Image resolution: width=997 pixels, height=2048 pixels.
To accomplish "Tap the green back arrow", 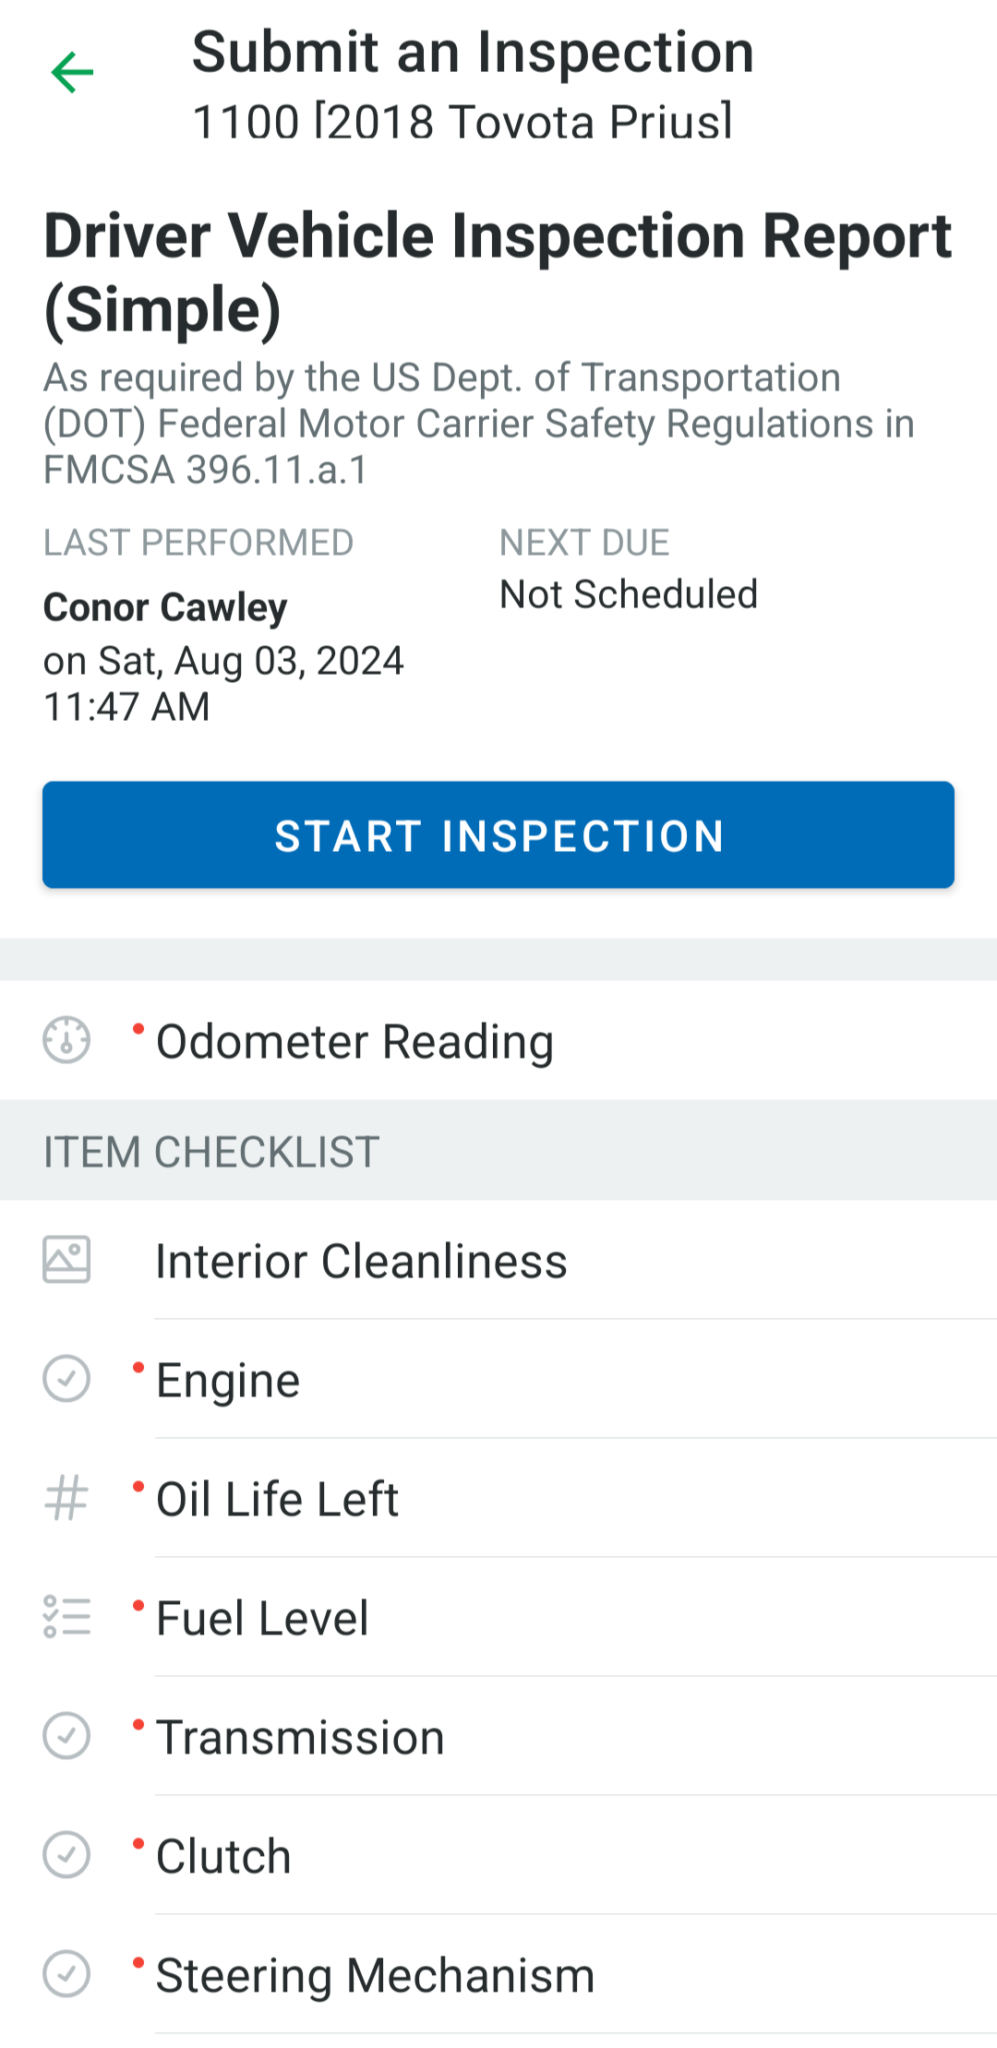I will [70, 70].
